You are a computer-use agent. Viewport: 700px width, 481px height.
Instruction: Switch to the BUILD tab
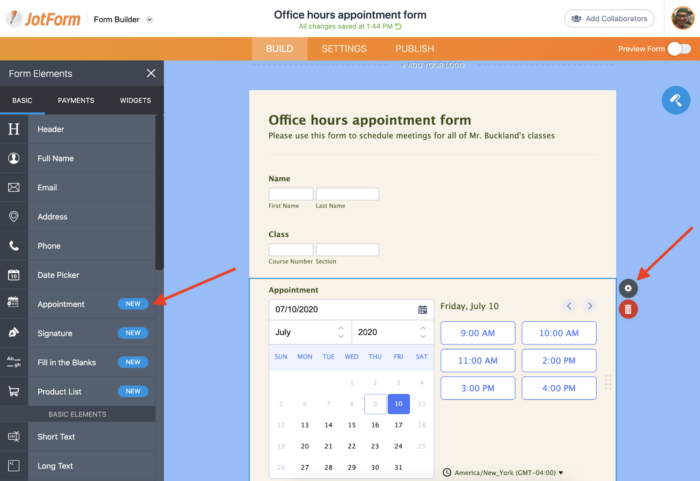click(x=279, y=49)
